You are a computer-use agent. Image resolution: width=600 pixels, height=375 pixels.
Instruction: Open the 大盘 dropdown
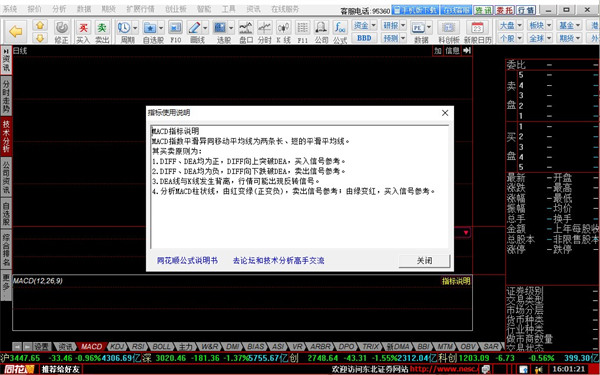pos(511,26)
